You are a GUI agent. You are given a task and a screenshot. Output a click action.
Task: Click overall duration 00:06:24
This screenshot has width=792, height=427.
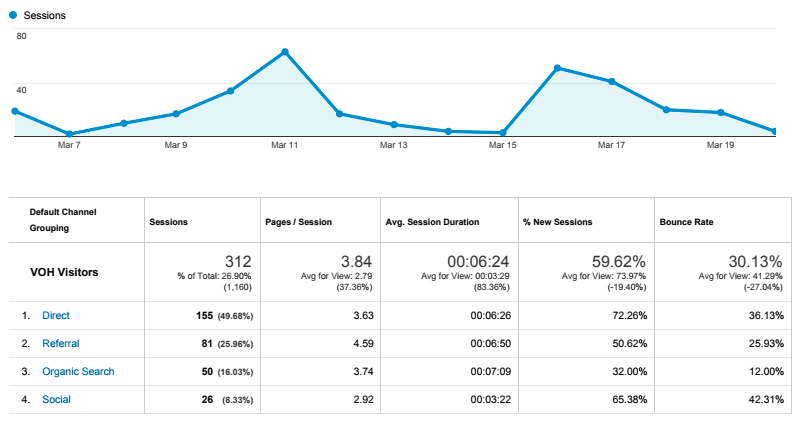click(478, 262)
